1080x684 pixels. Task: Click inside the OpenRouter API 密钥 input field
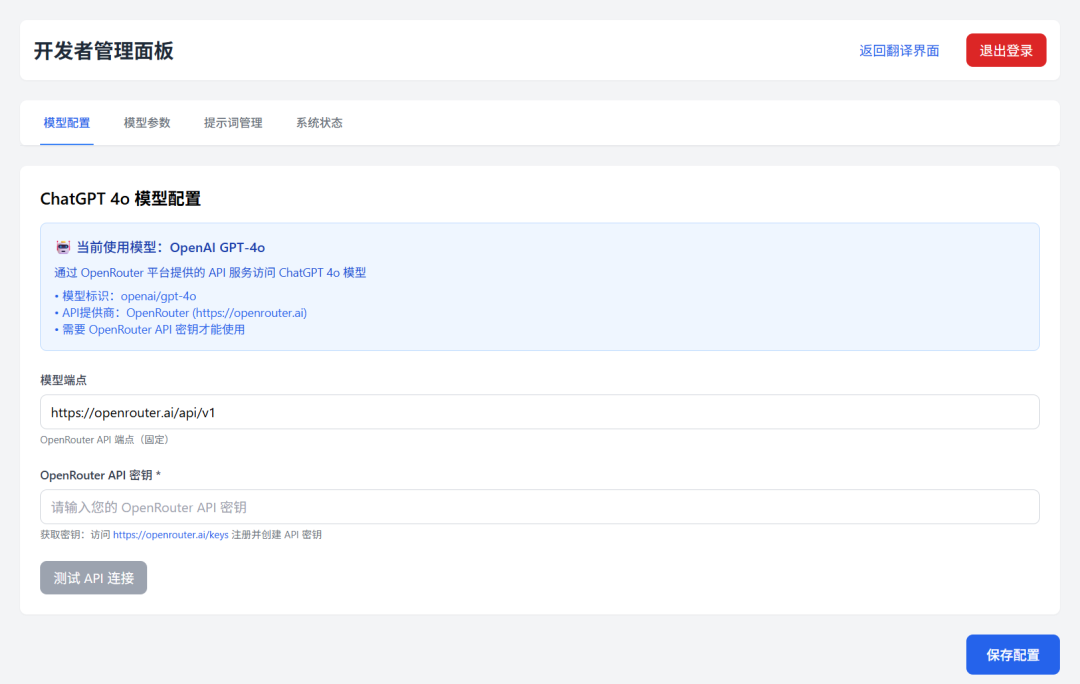pos(540,506)
